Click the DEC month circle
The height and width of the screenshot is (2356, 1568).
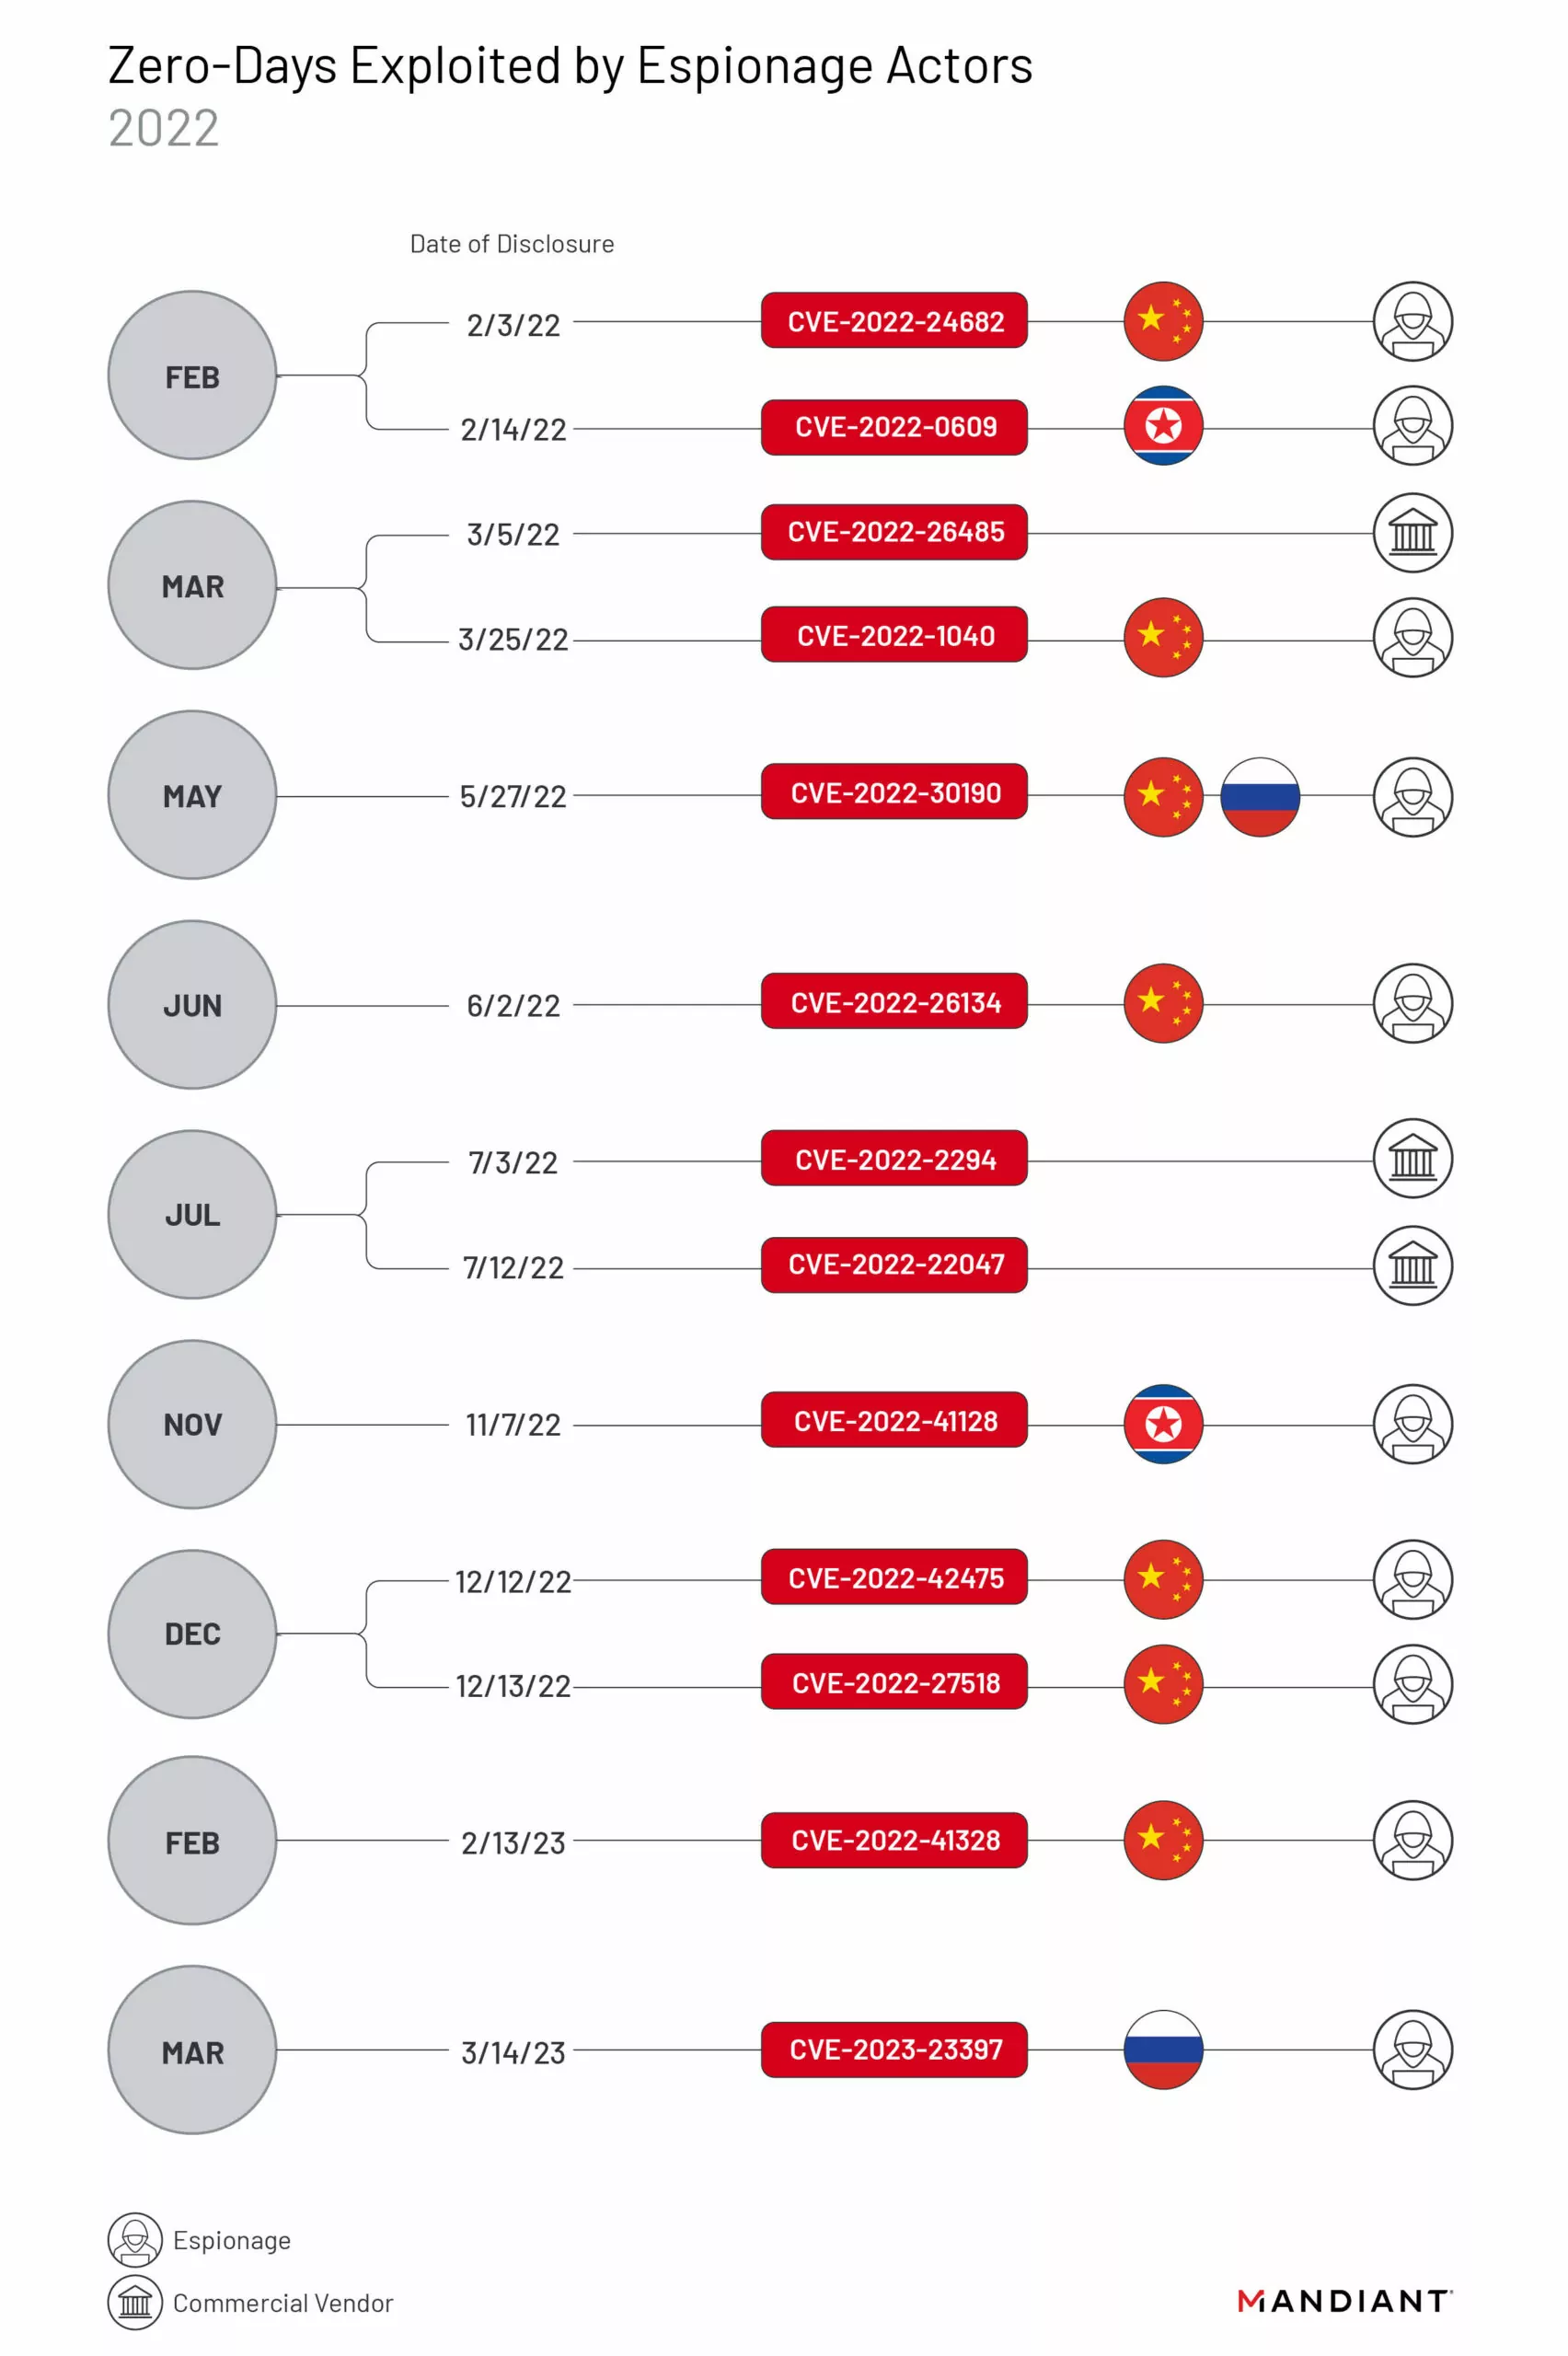coord(192,1633)
